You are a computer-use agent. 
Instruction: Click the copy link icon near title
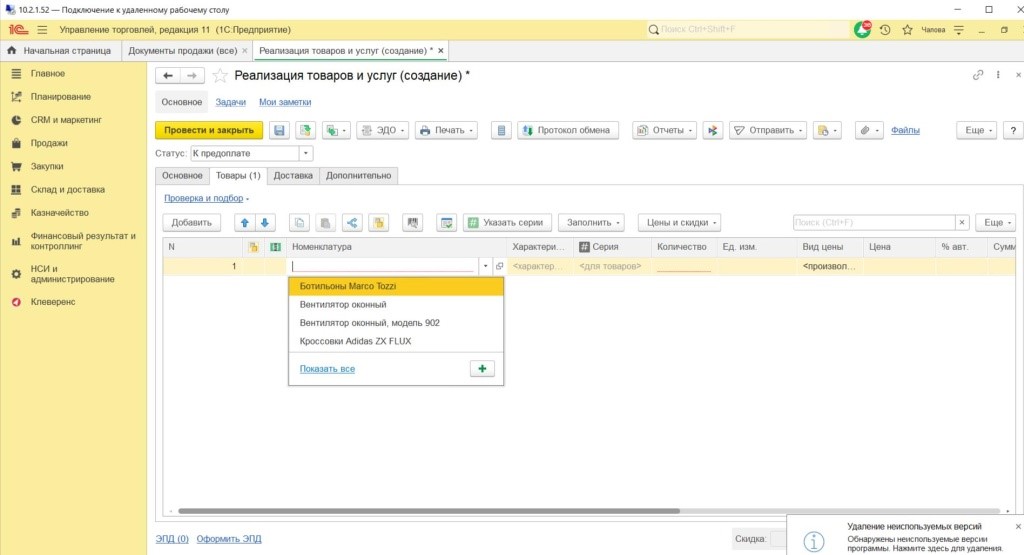click(978, 76)
